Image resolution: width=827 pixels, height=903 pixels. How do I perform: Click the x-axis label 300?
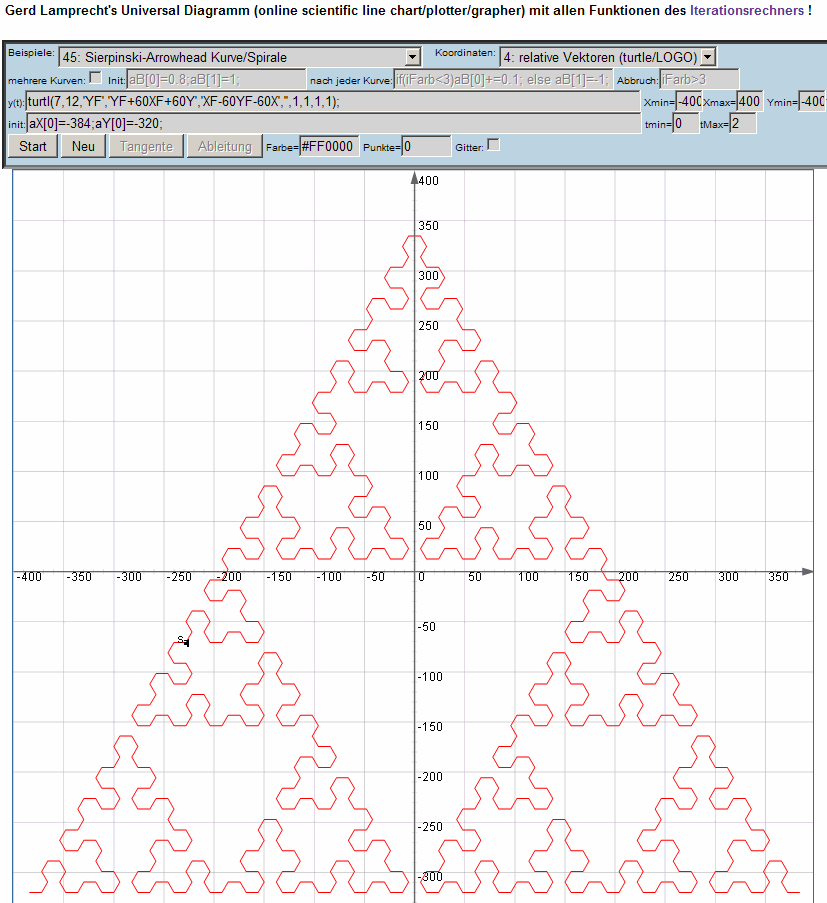click(729, 577)
